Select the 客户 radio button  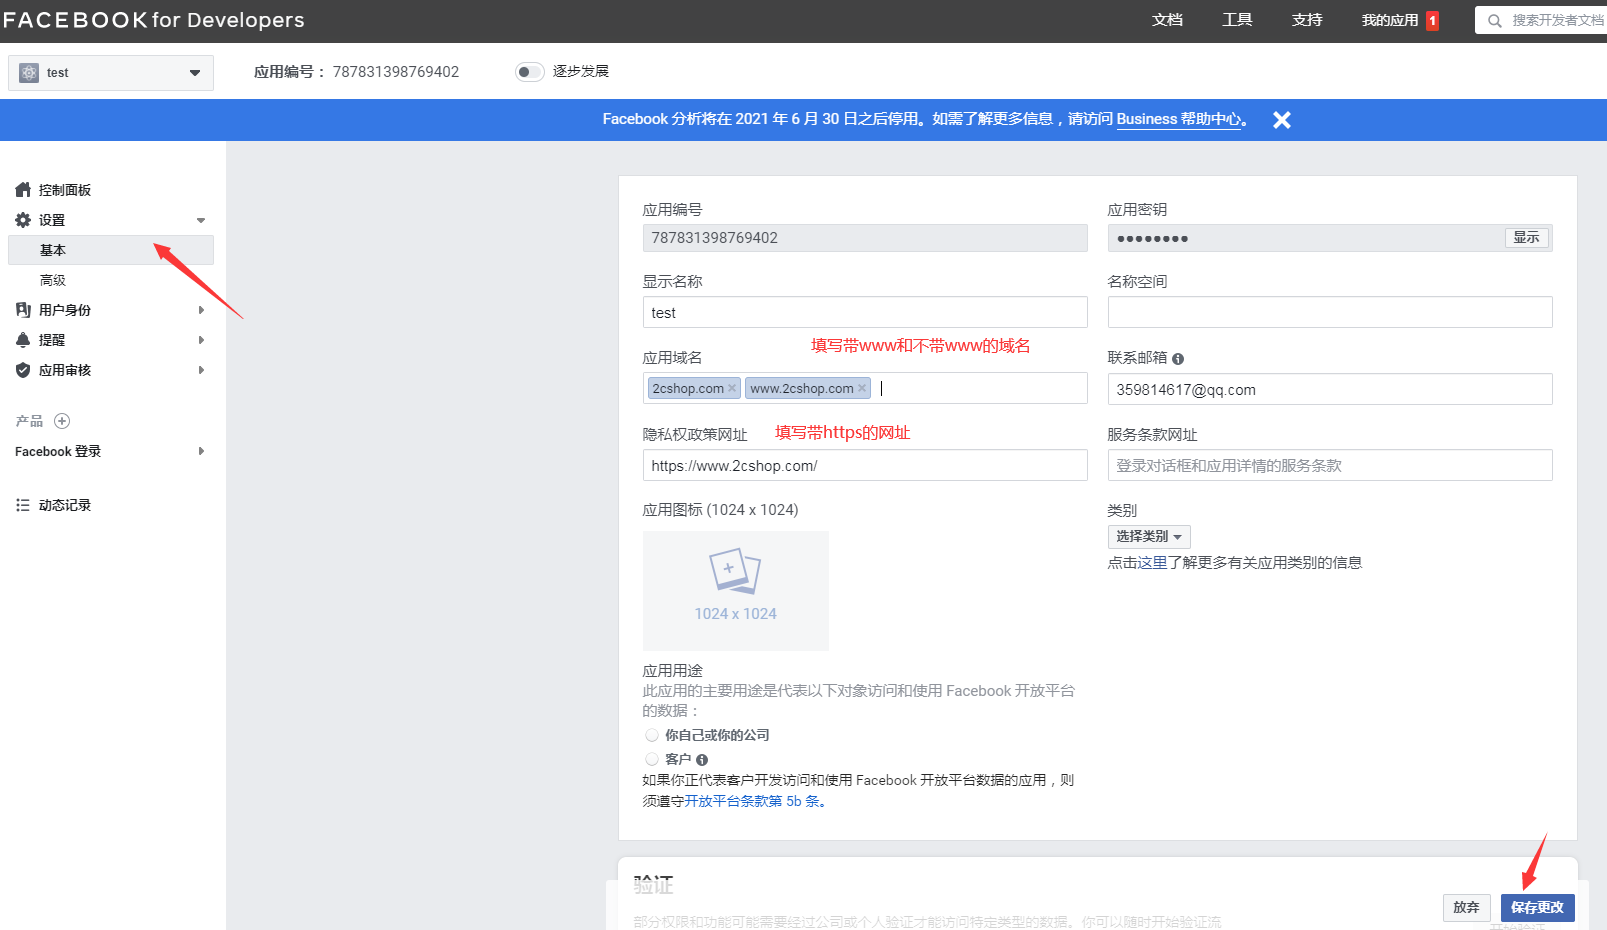coord(652,759)
